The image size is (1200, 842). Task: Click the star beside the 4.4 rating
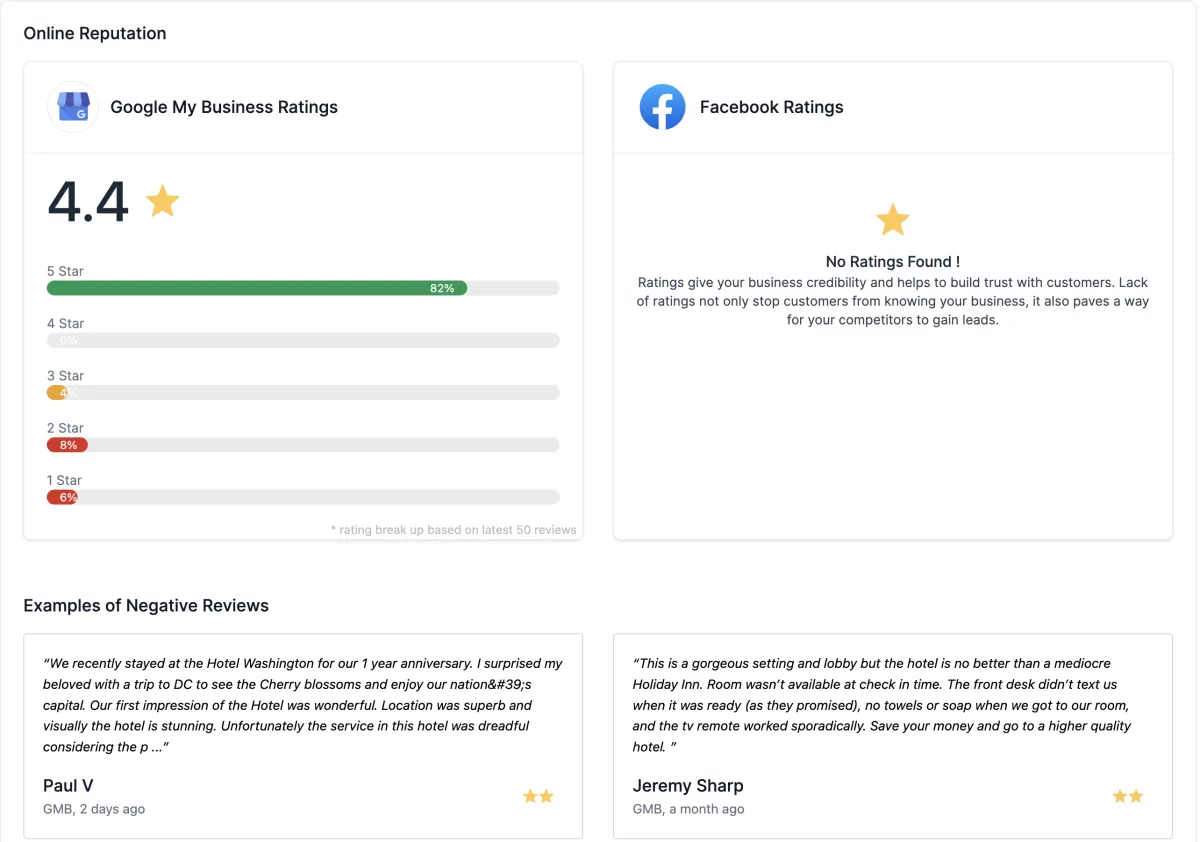[162, 201]
